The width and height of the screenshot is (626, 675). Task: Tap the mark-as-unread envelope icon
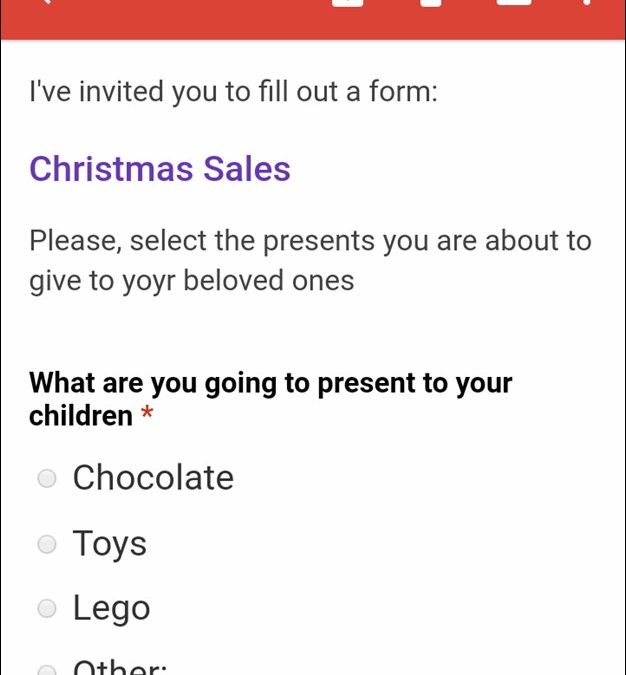(514, 3)
